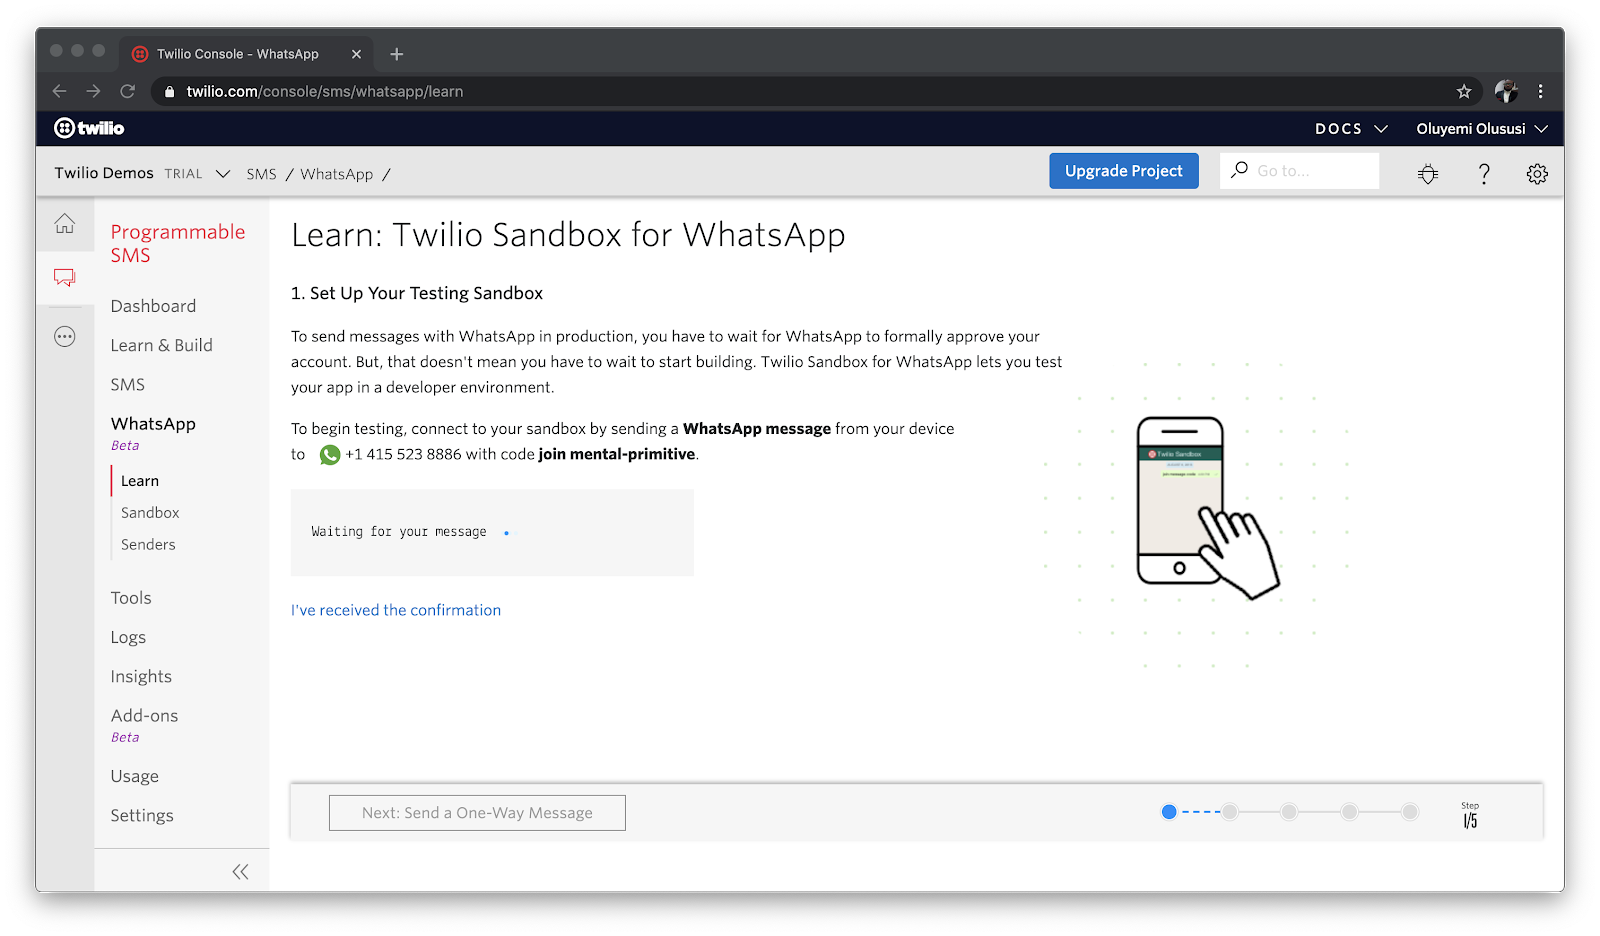Open the Sandbox sub-item
The image size is (1600, 936).
(x=150, y=512)
